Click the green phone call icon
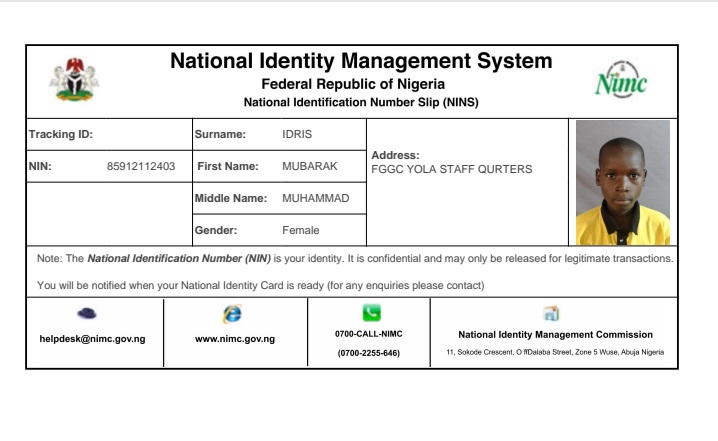Screen dimensions: 718x441 [371, 312]
